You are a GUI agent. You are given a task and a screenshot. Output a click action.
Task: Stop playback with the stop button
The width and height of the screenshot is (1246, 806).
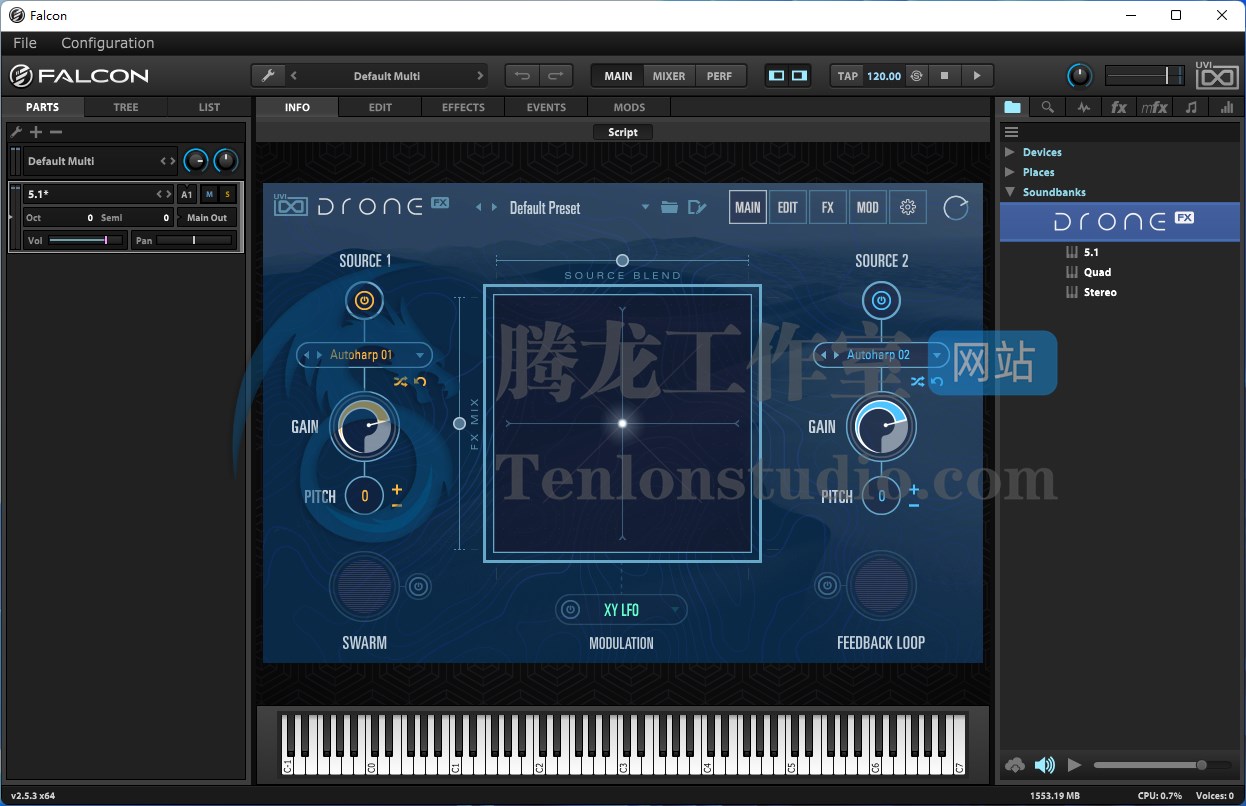click(944, 76)
